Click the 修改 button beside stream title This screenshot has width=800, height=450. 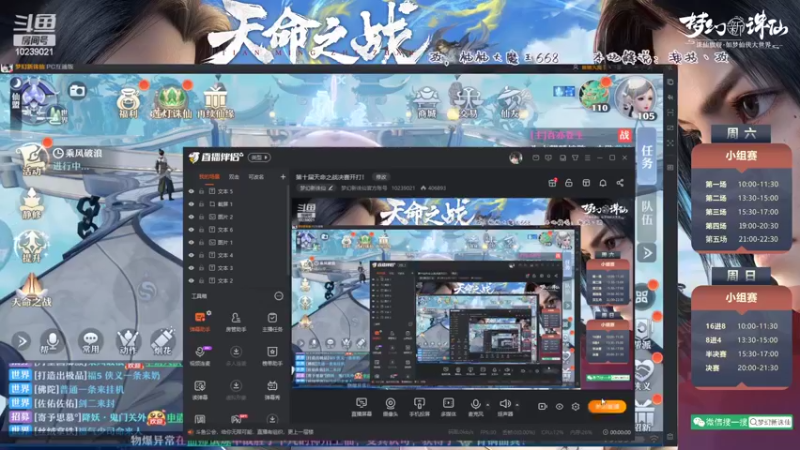[x=381, y=177]
